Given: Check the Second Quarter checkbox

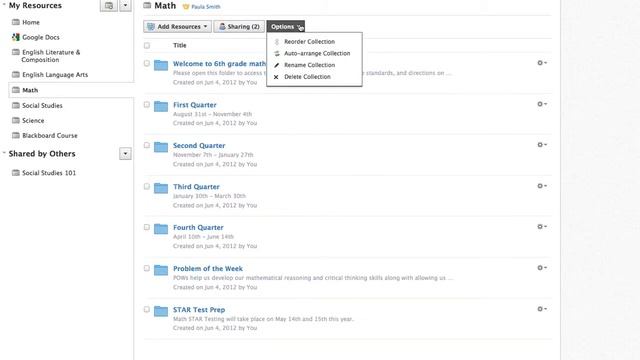Looking at the screenshot, I should [x=147, y=145].
